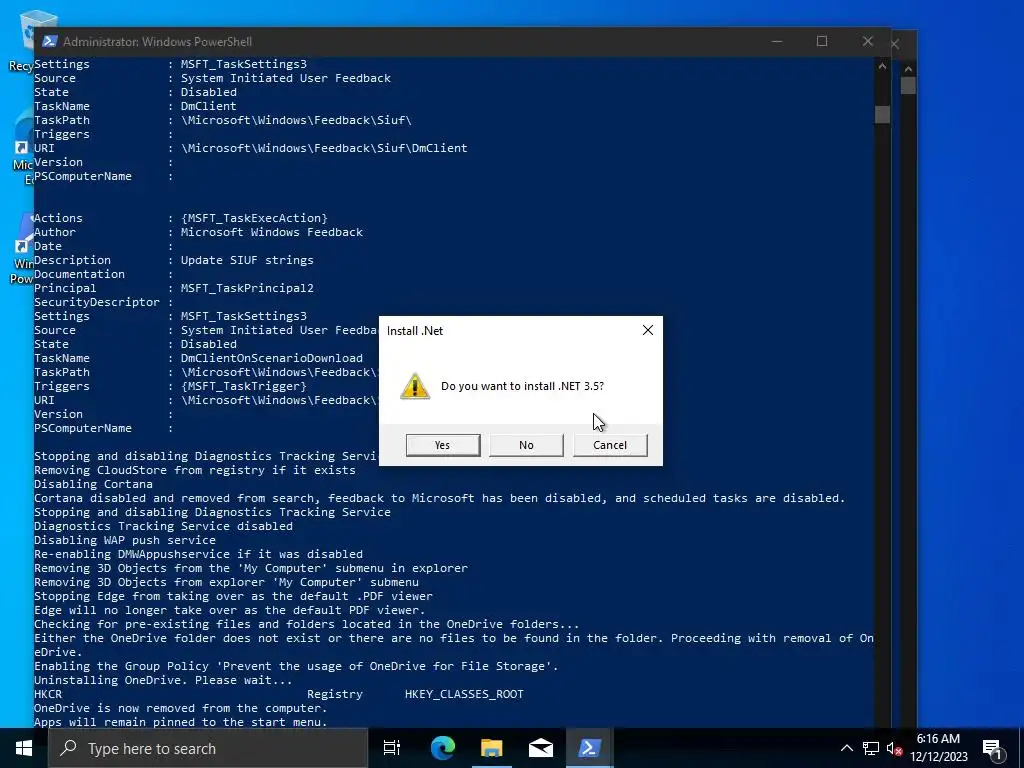Viewport: 1024px width, 768px height.
Task: Click 'Cortana disabled and removed from search' line
Action: pos(440,498)
